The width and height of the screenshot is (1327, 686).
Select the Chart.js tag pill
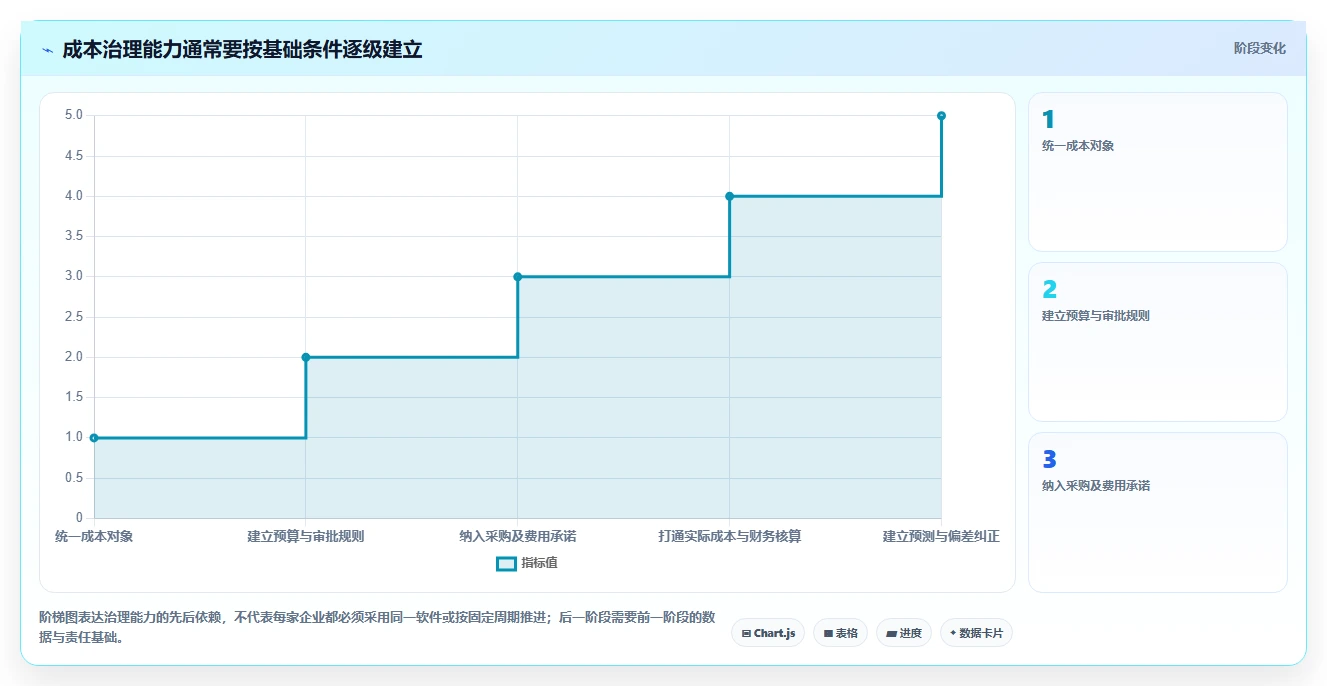[x=768, y=633]
